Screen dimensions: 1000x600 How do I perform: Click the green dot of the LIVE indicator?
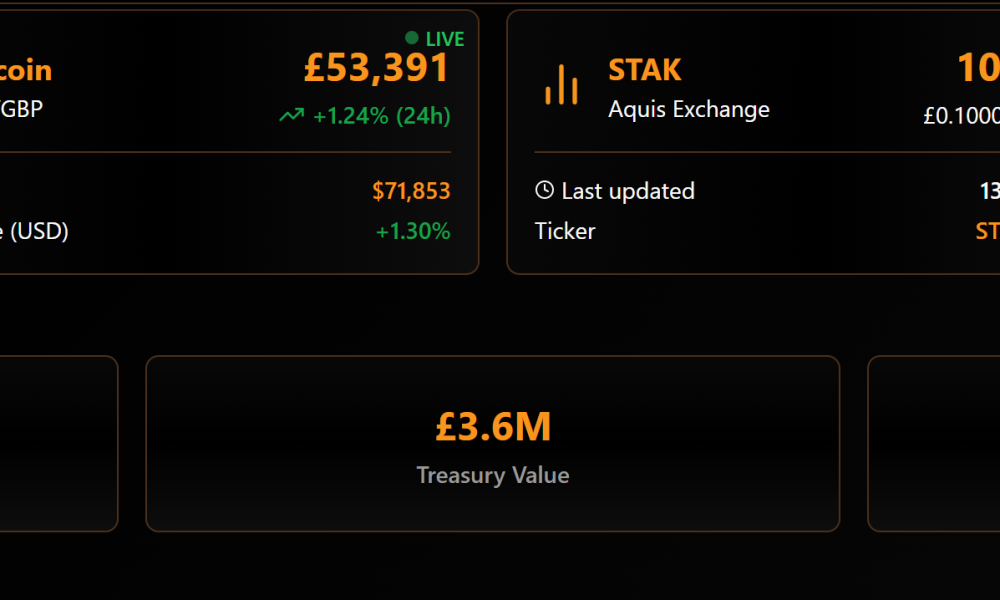[410, 38]
